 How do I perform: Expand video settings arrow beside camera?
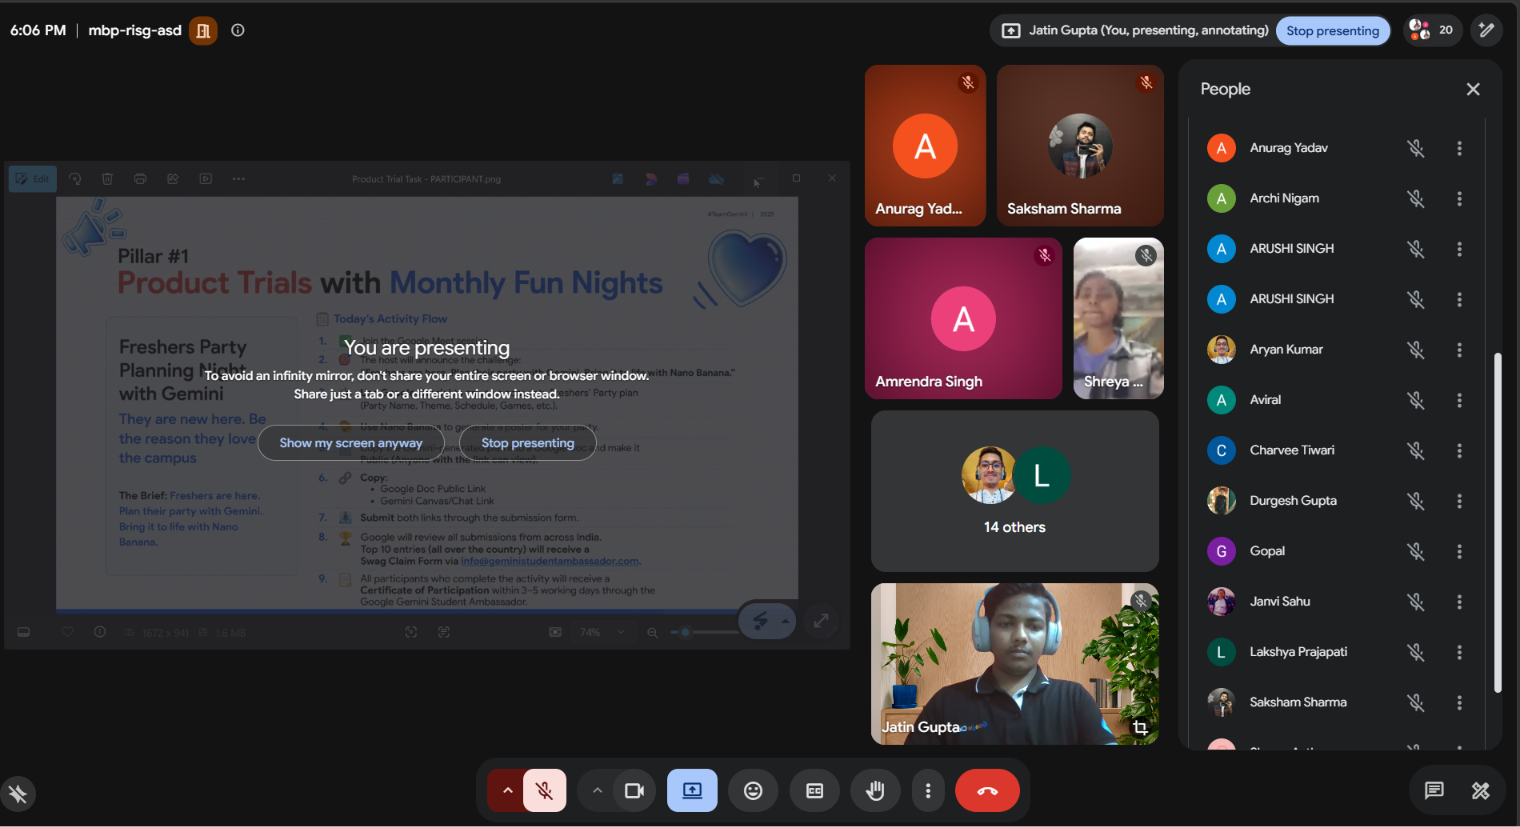tap(597, 791)
